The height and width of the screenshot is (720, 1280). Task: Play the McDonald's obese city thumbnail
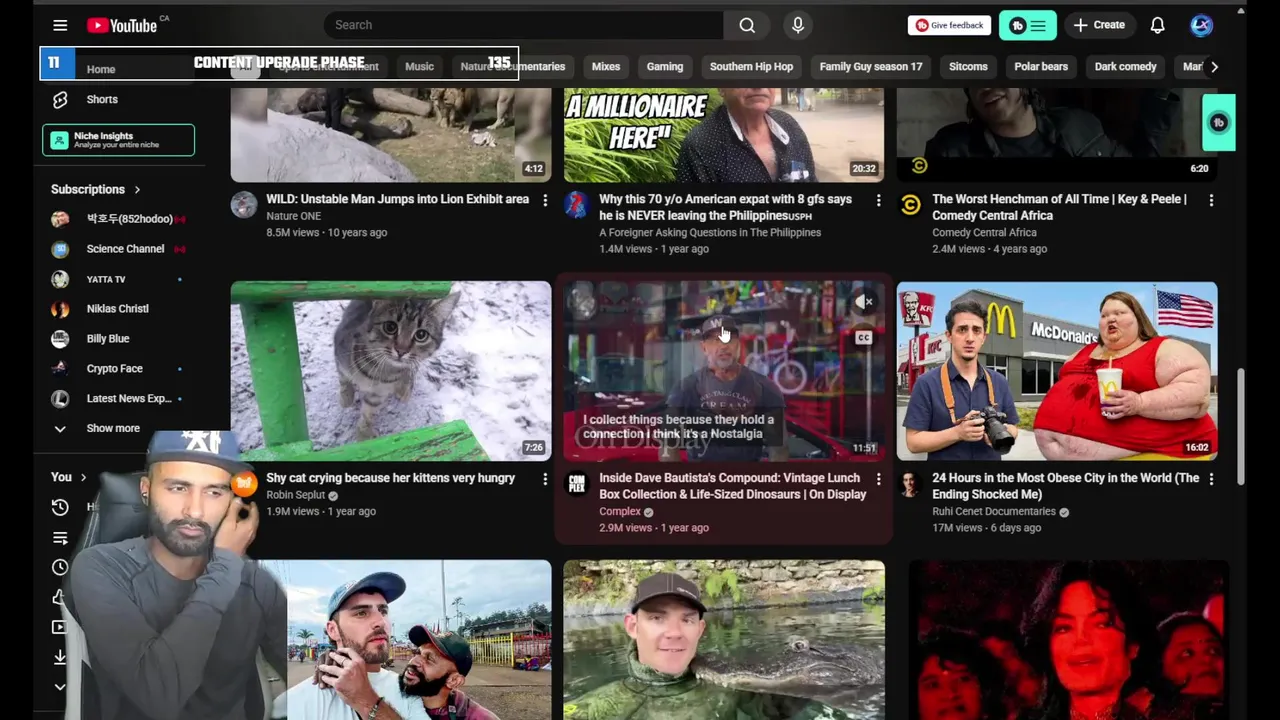point(1057,370)
